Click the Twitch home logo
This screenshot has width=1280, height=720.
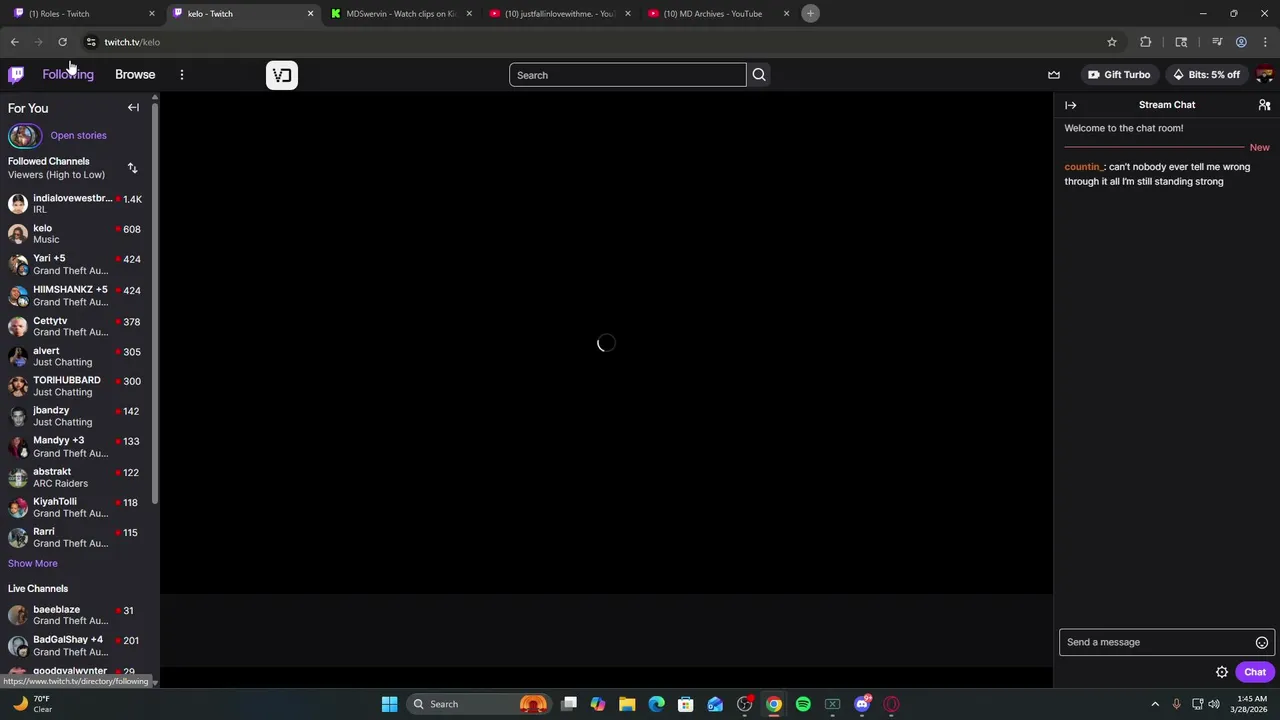(x=16, y=74)
